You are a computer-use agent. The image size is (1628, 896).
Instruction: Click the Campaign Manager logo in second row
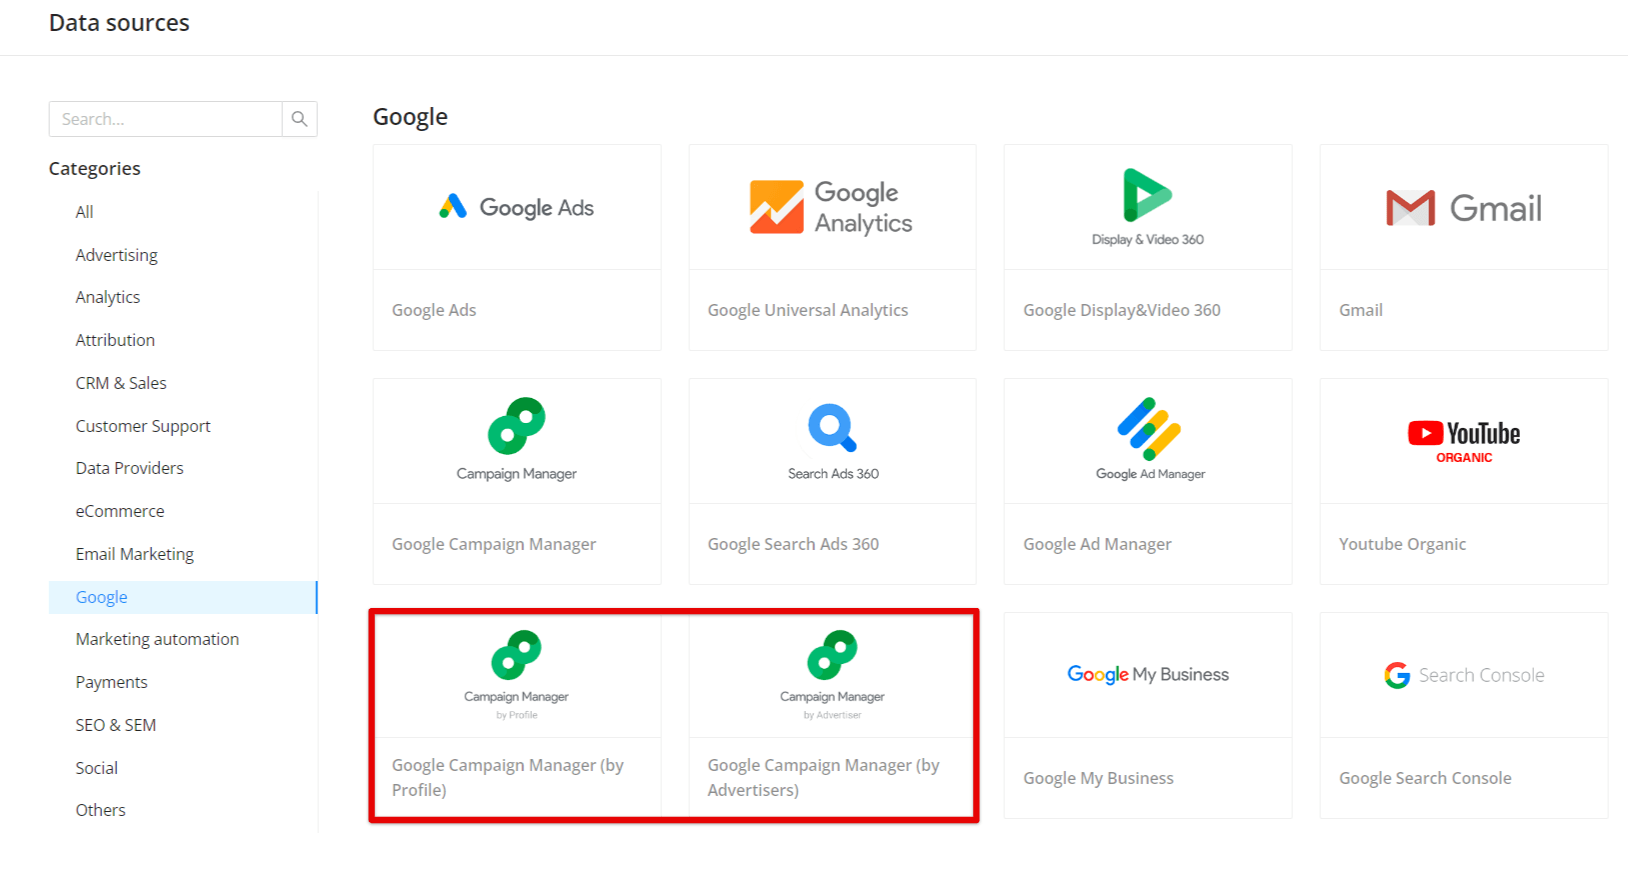pos(516,439)
